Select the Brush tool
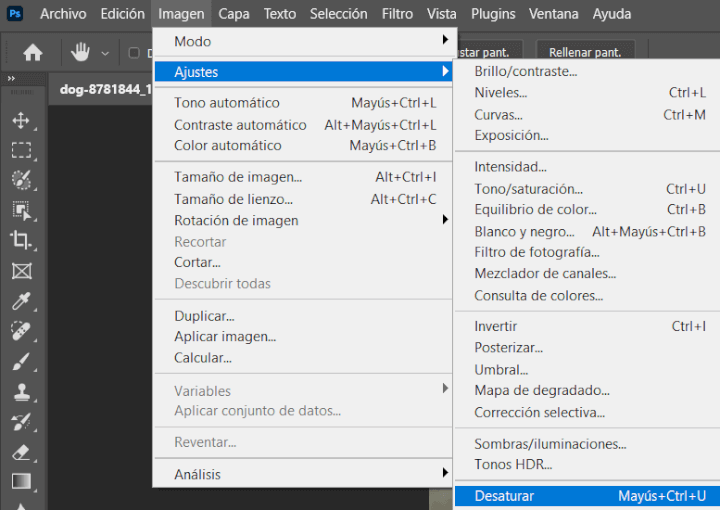 point(21,361)
